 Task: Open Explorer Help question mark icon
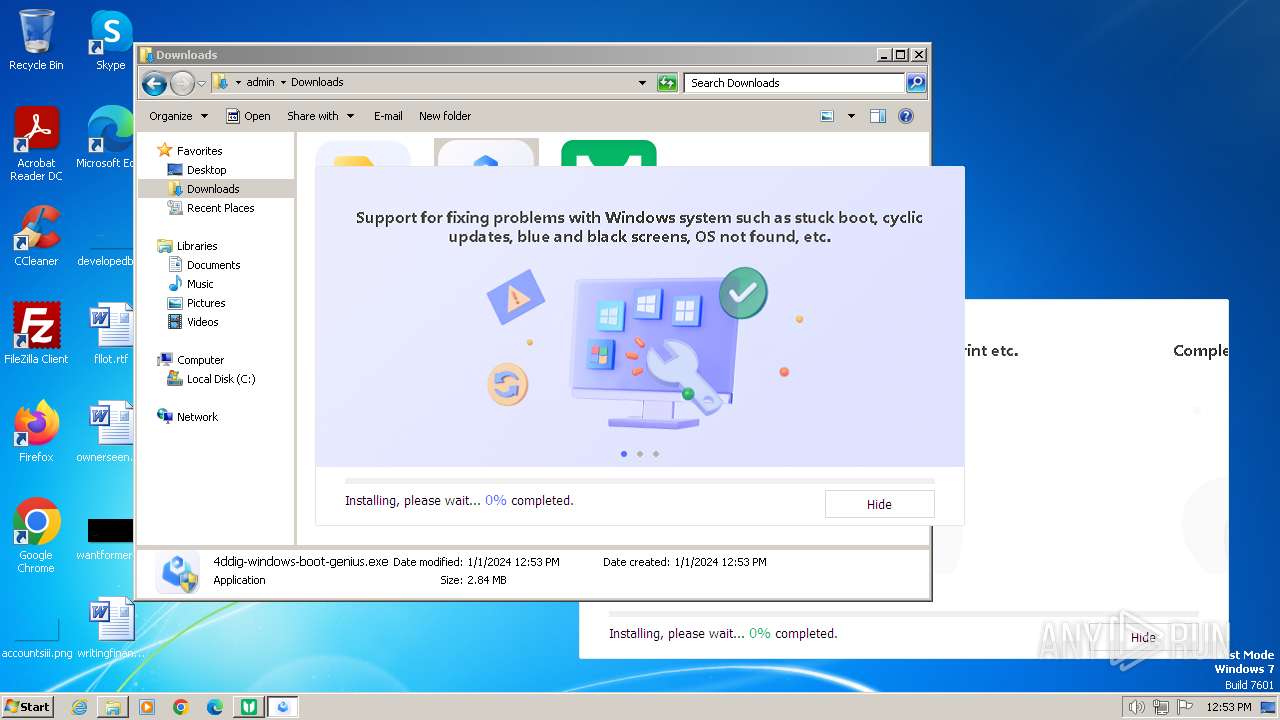tap(906, 116)
